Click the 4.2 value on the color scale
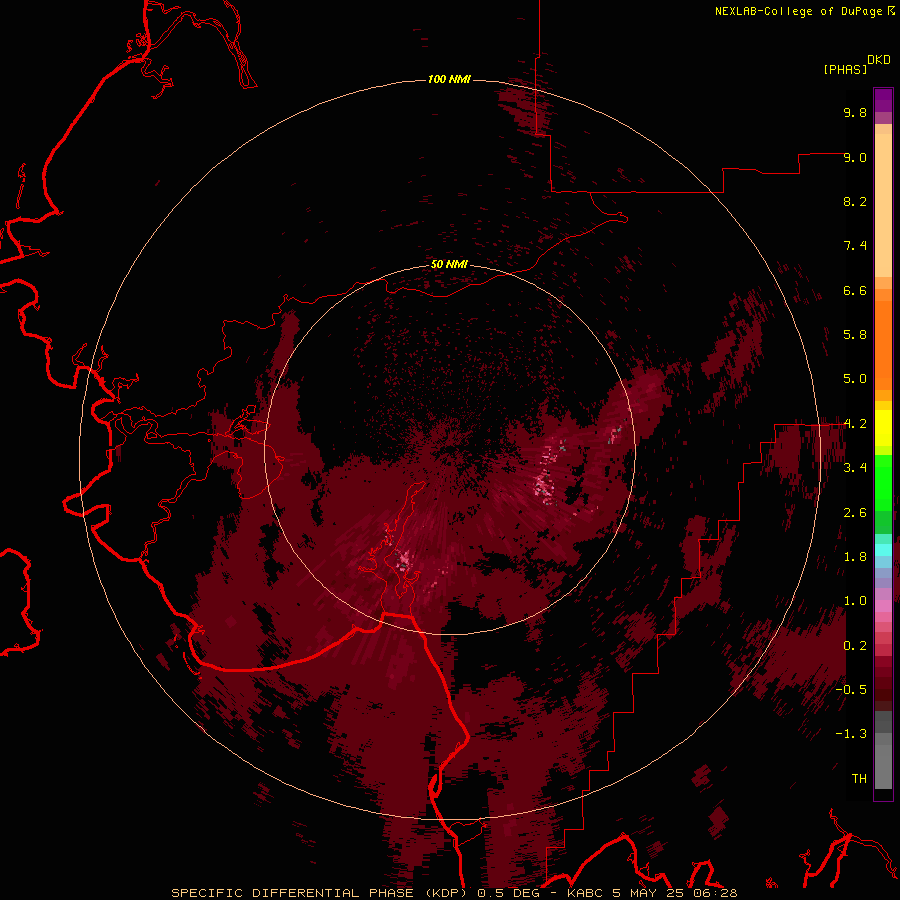The width and height of the screenshot is (900, 900). [x=855, y=424]
